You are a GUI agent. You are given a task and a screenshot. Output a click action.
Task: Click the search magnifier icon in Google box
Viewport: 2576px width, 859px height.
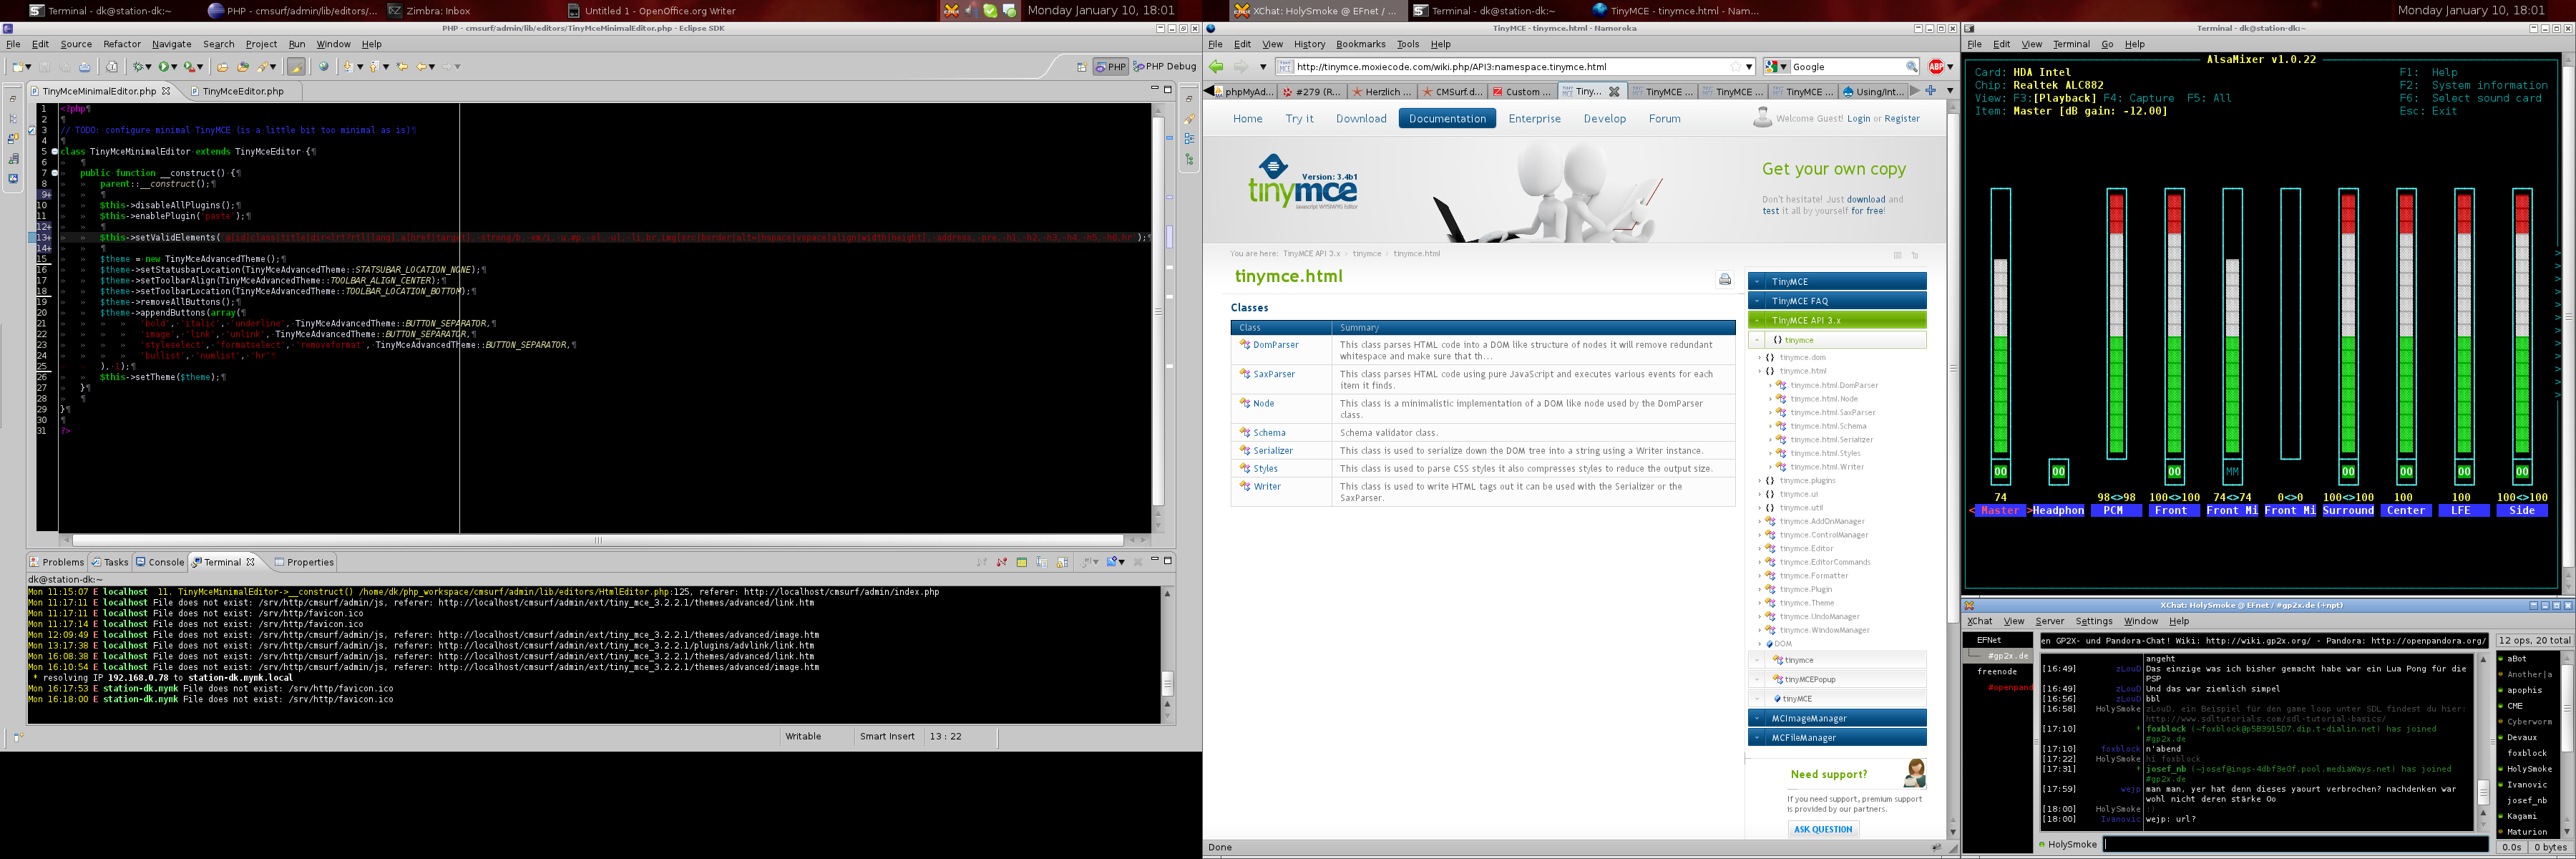coord(1911,67)
